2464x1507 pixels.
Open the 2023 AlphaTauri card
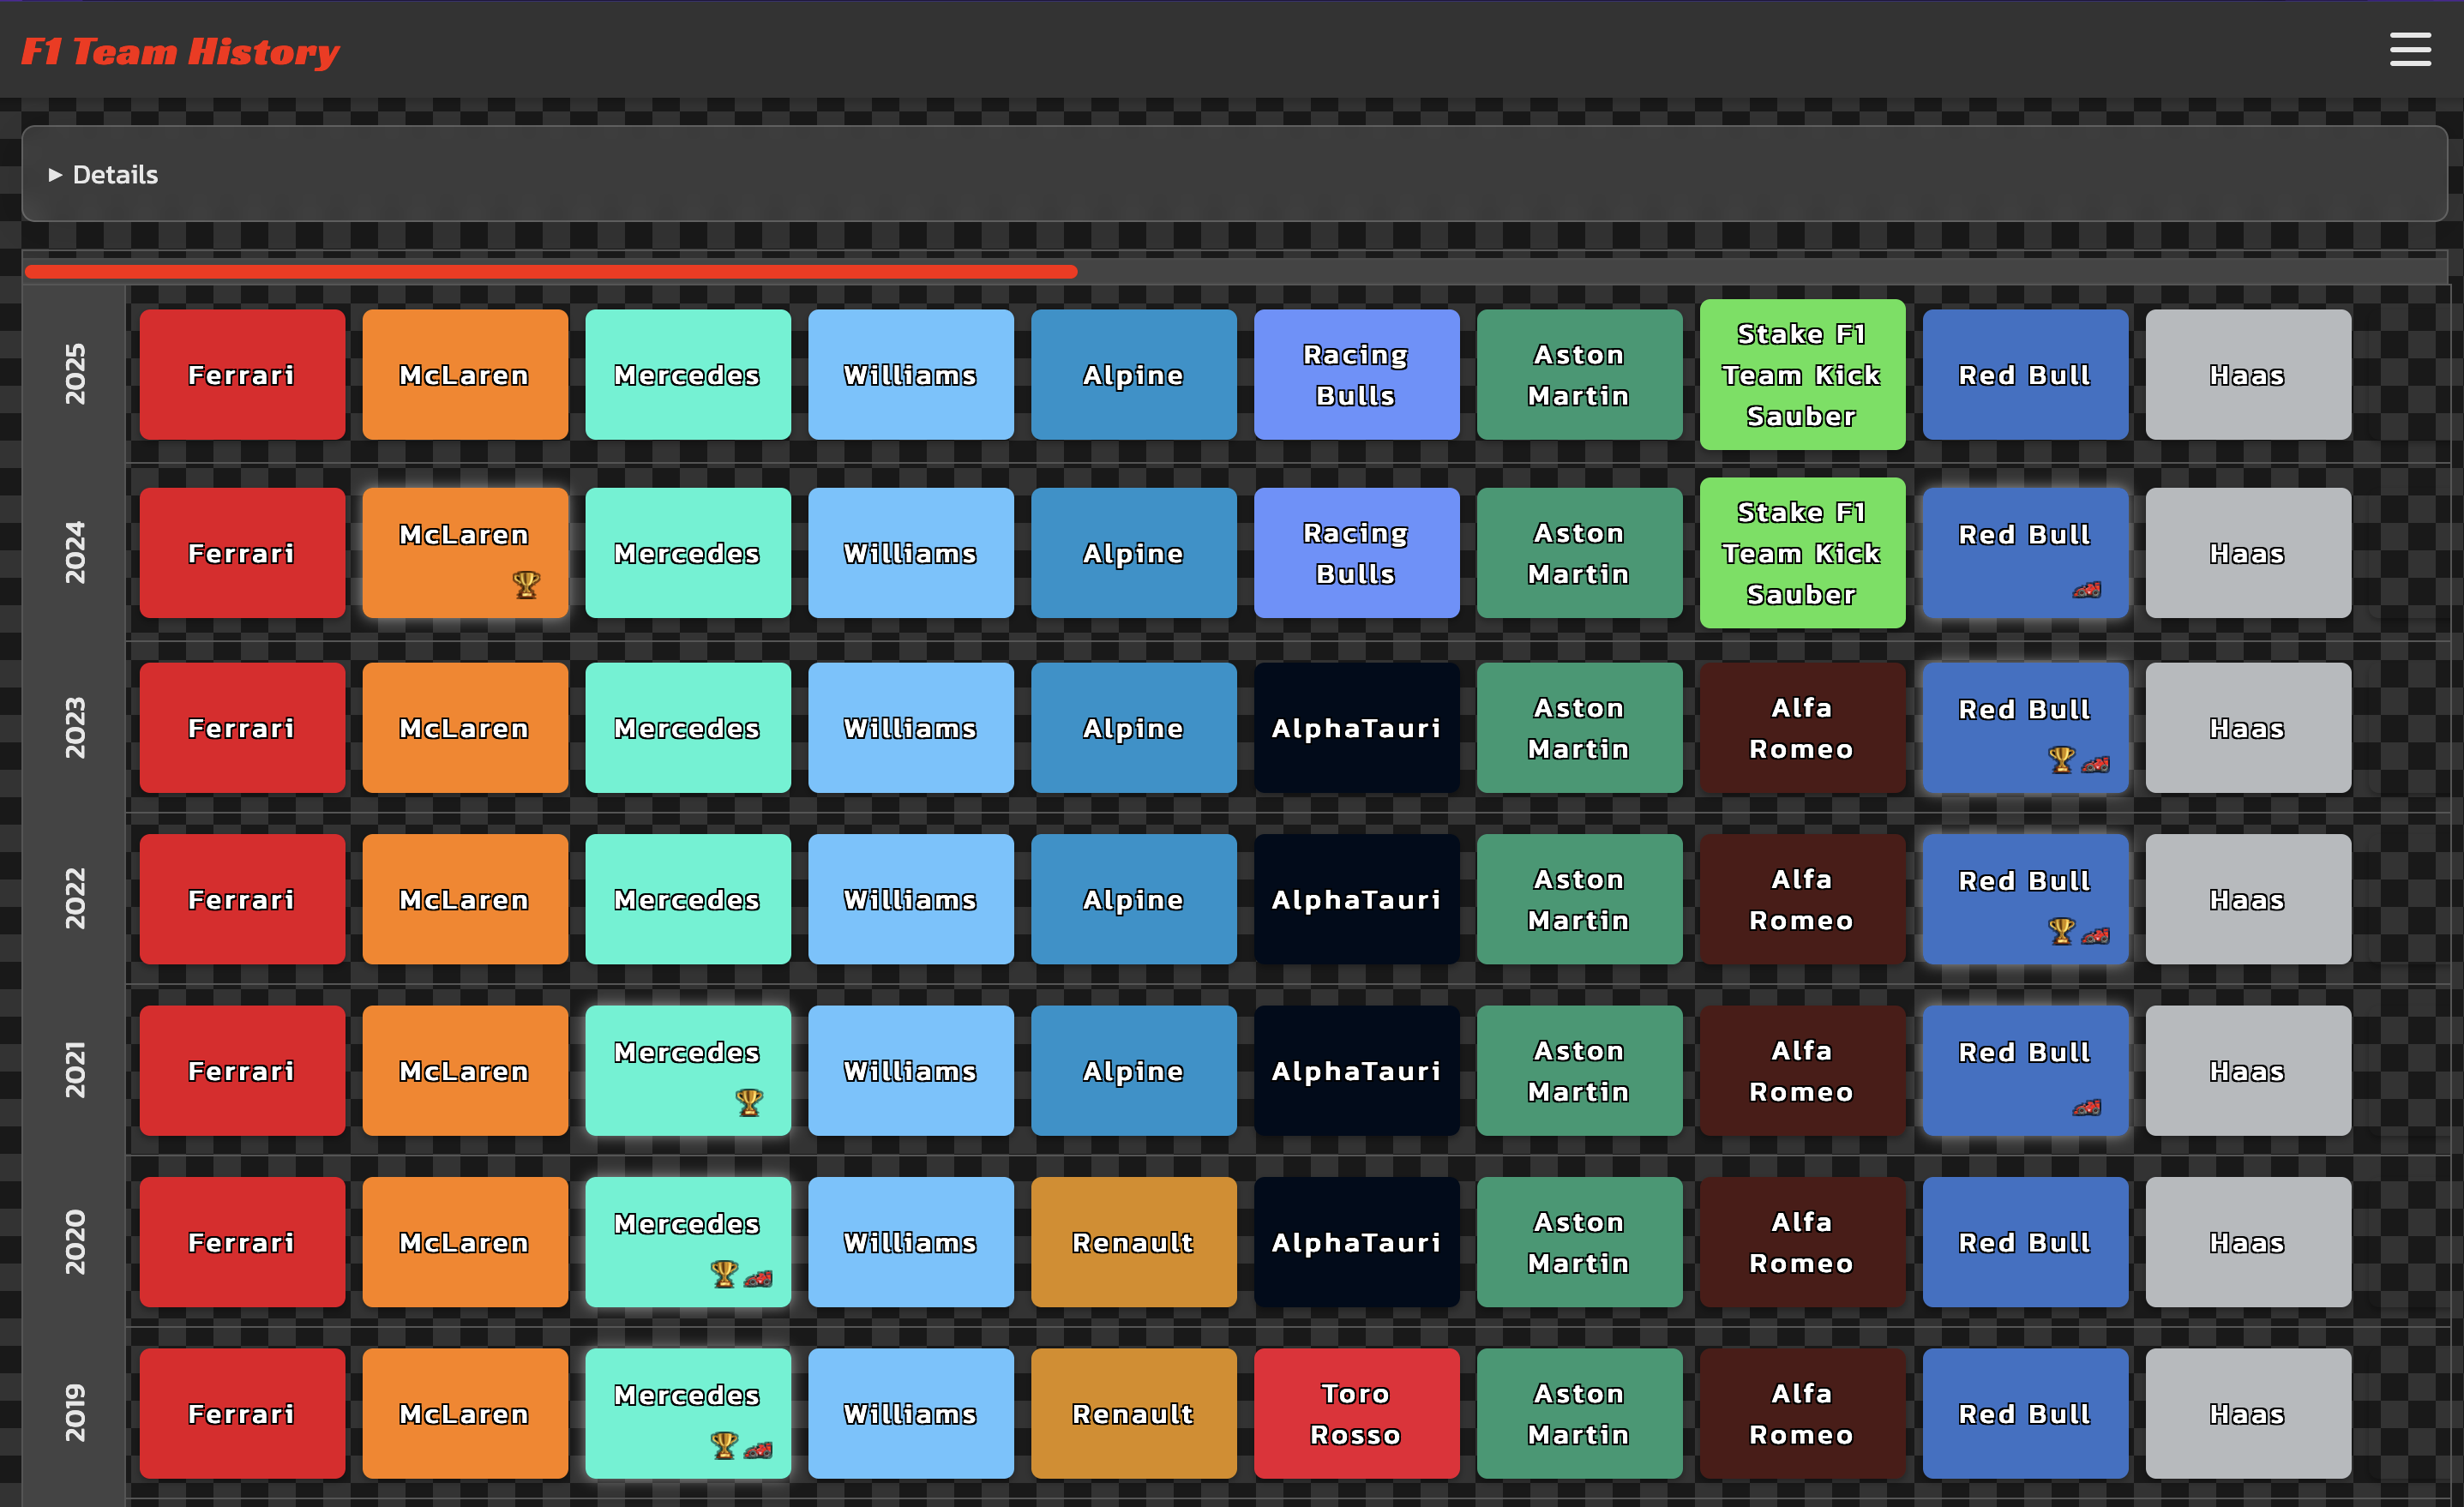point(1356,728)
